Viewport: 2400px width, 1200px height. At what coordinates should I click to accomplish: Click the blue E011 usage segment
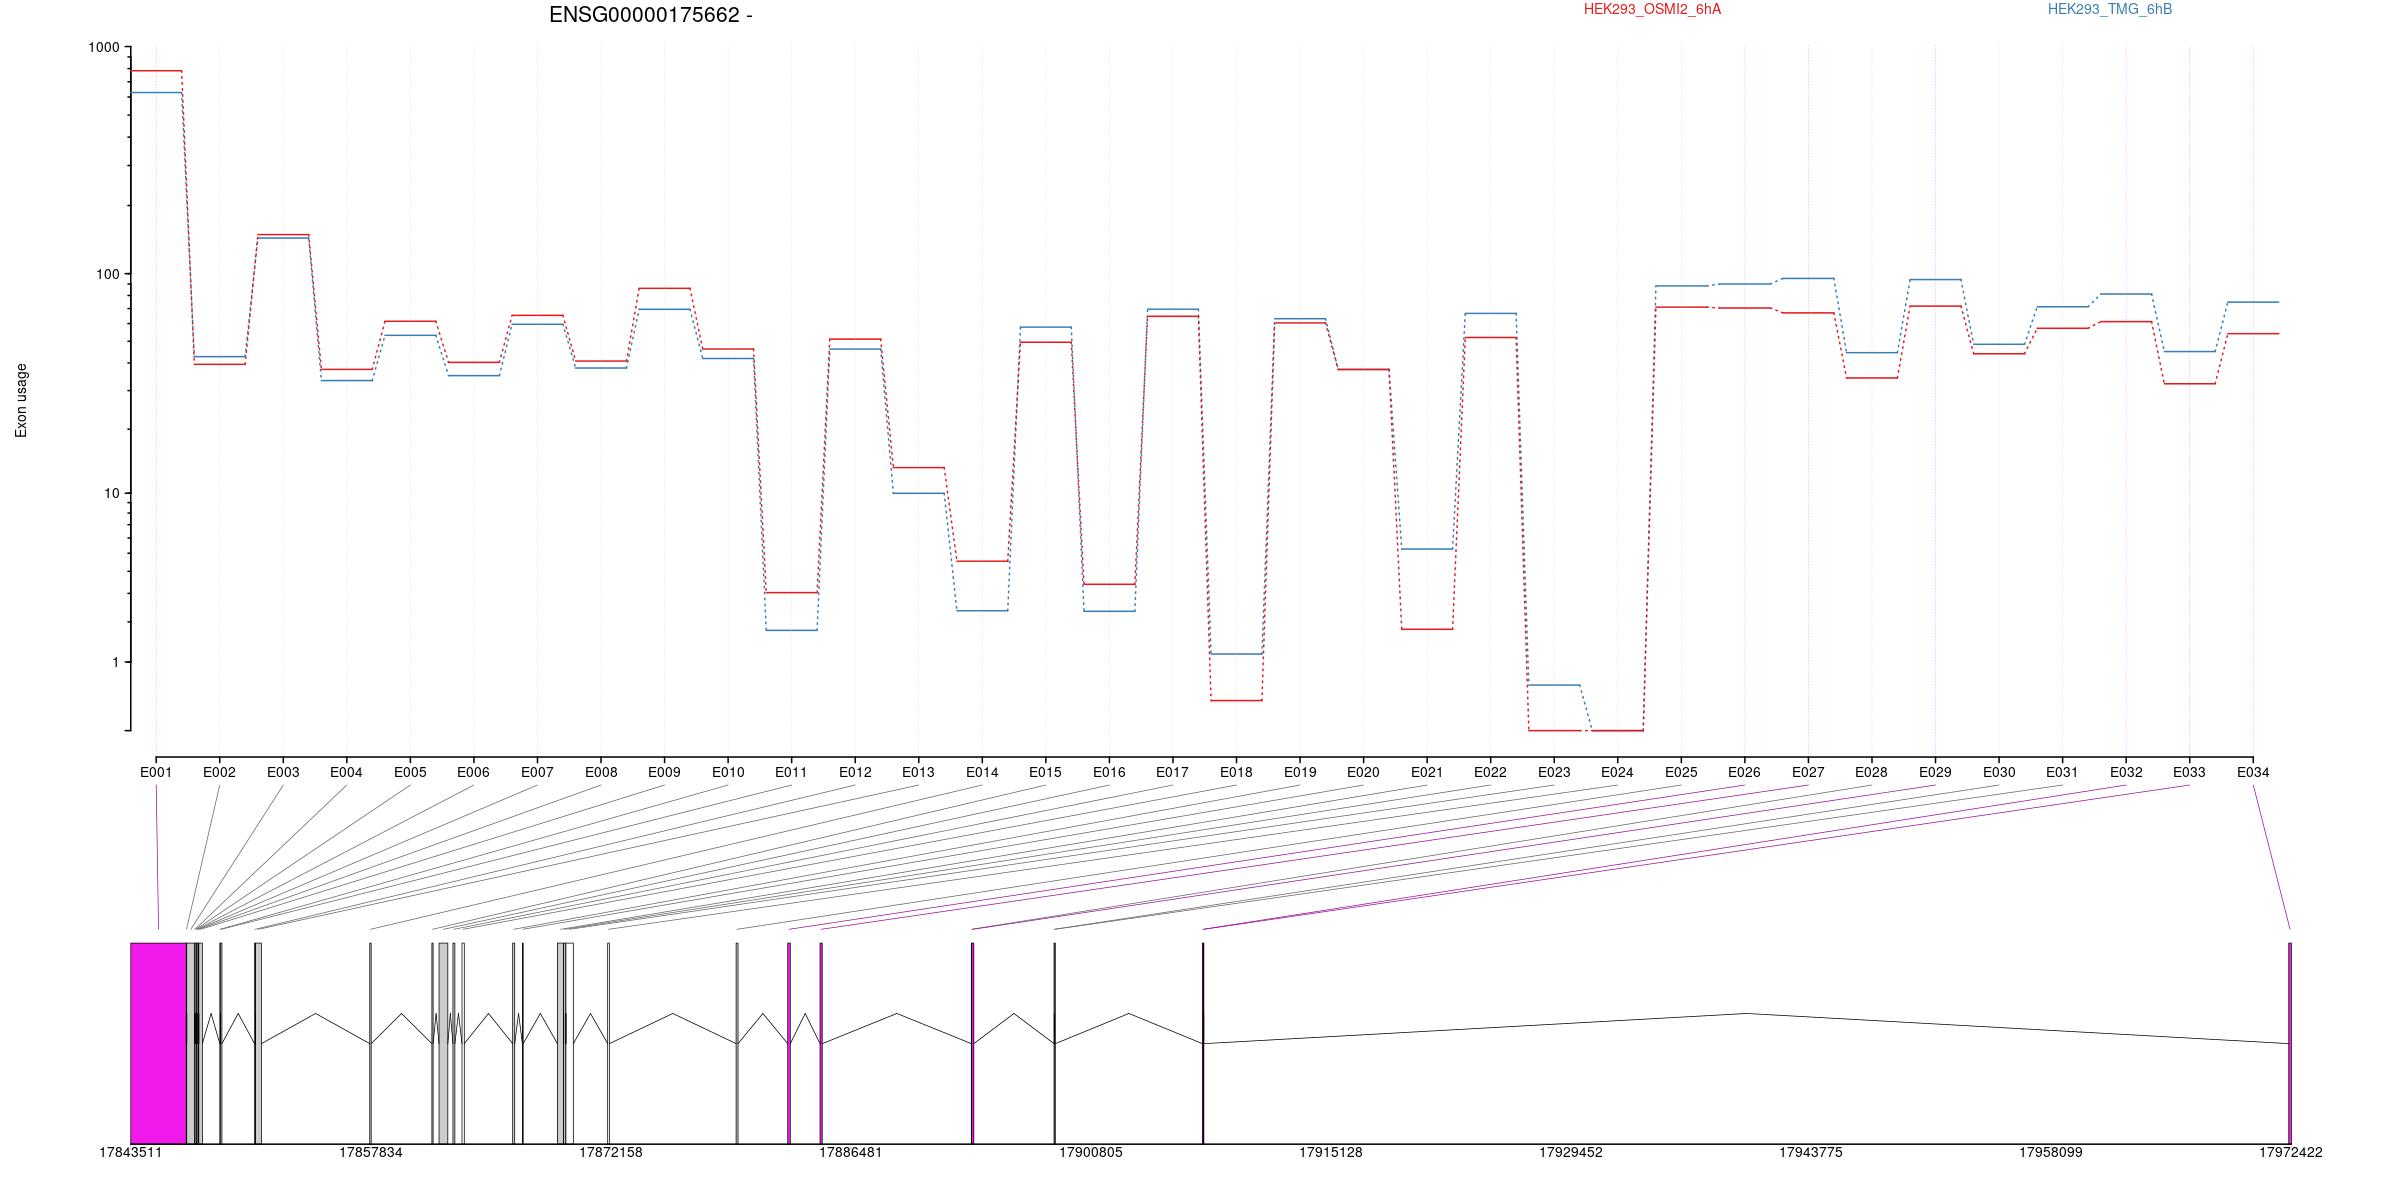click(x=791, y=630)
